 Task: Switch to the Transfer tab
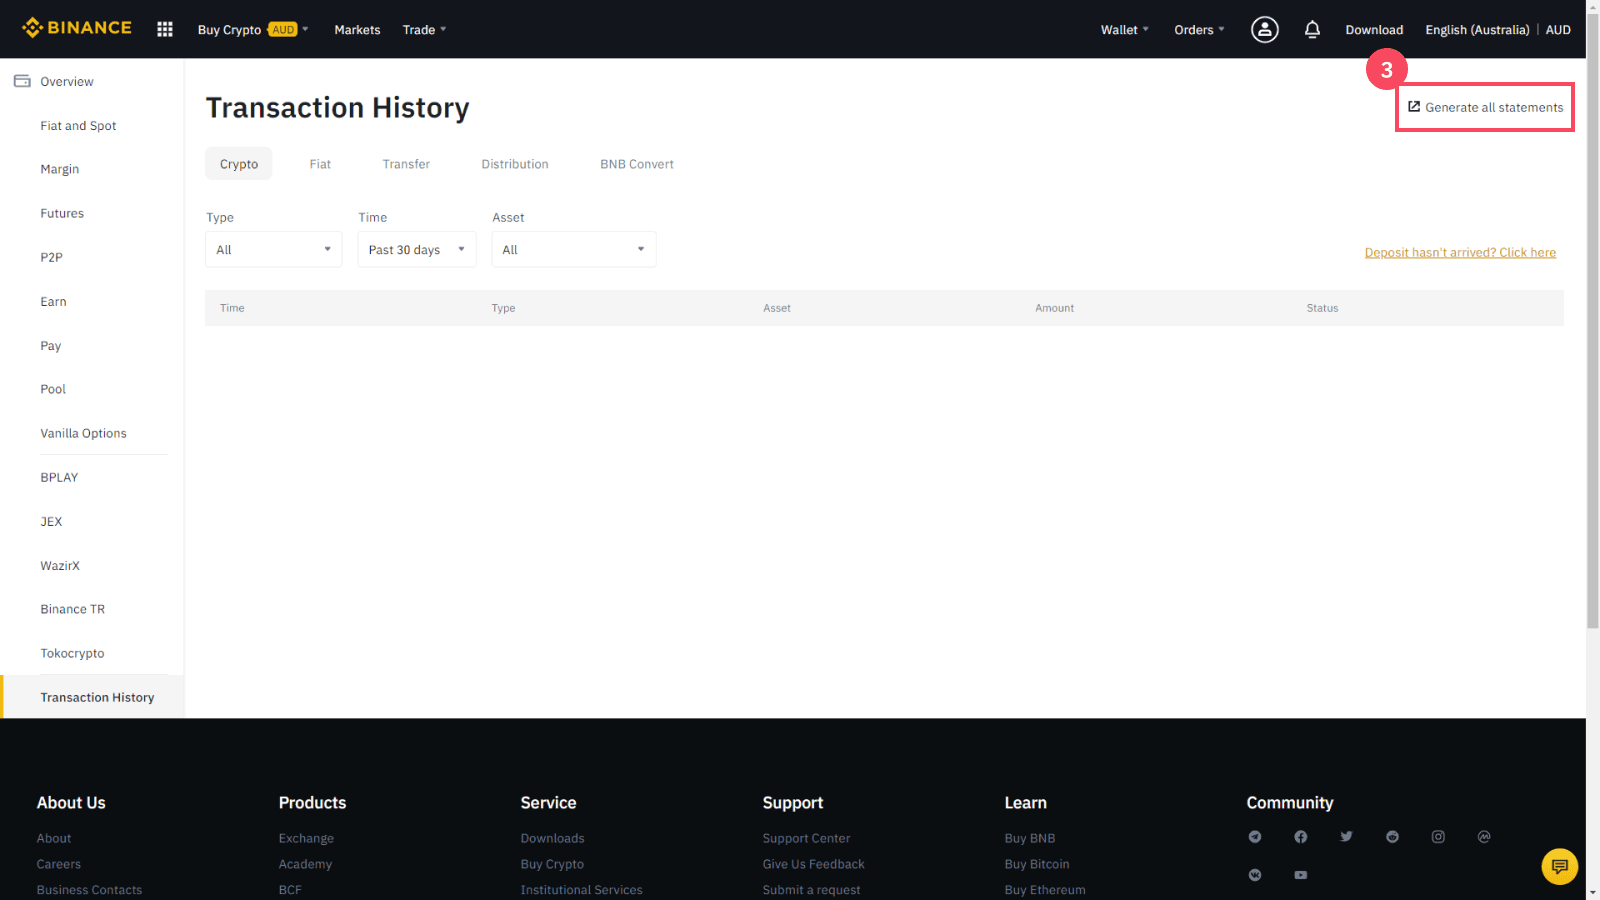click(406, 164)
